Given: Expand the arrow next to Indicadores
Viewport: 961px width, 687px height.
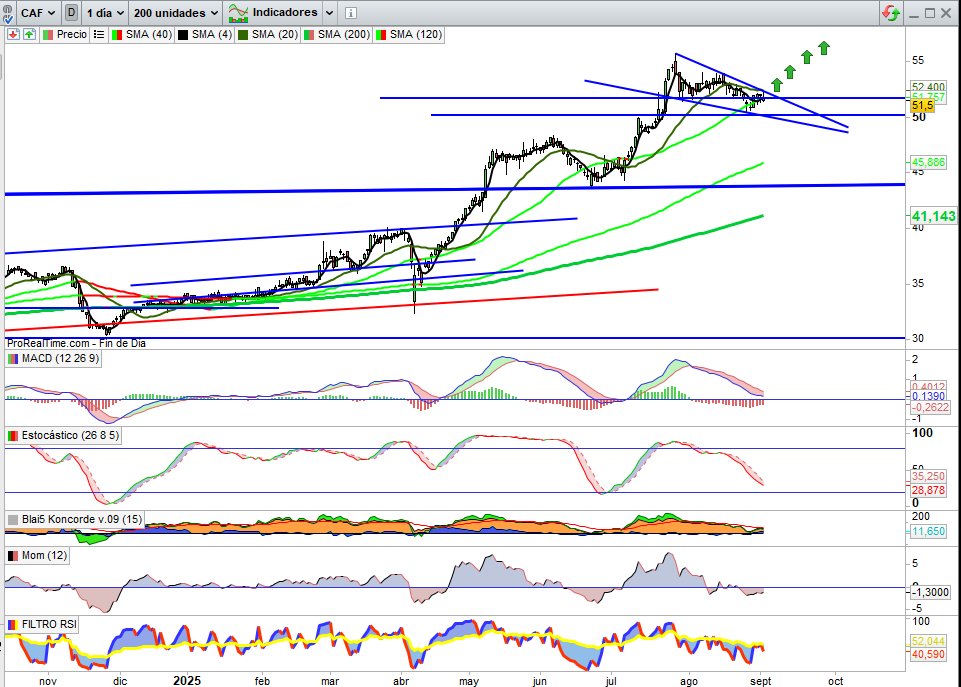Looking at the screenshot, I should (329, 12).
